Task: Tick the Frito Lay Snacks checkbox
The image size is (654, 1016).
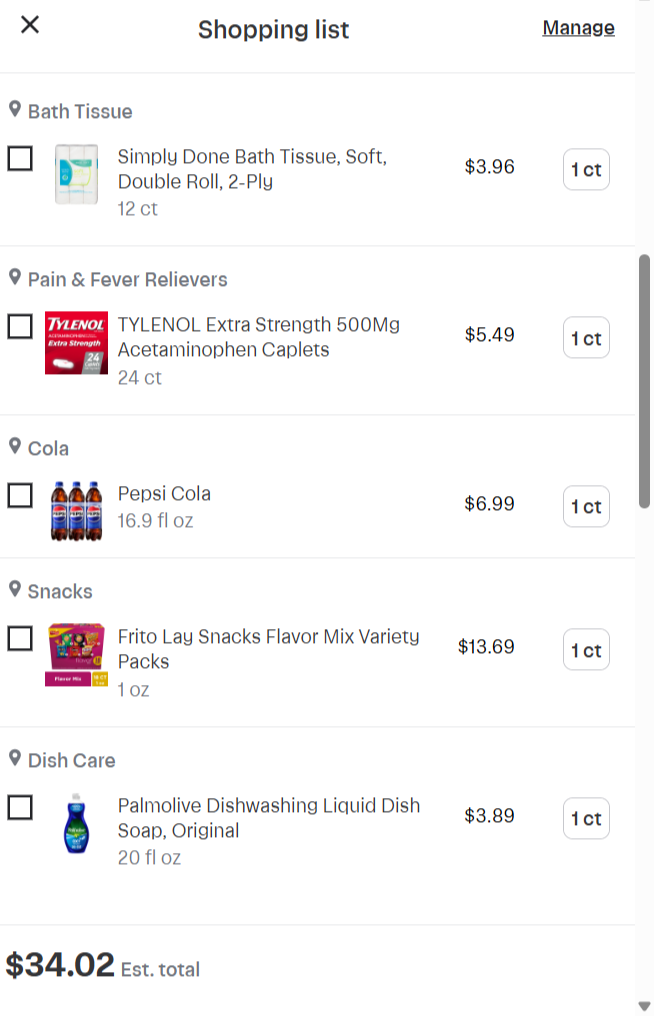Action: coord(20,638)
